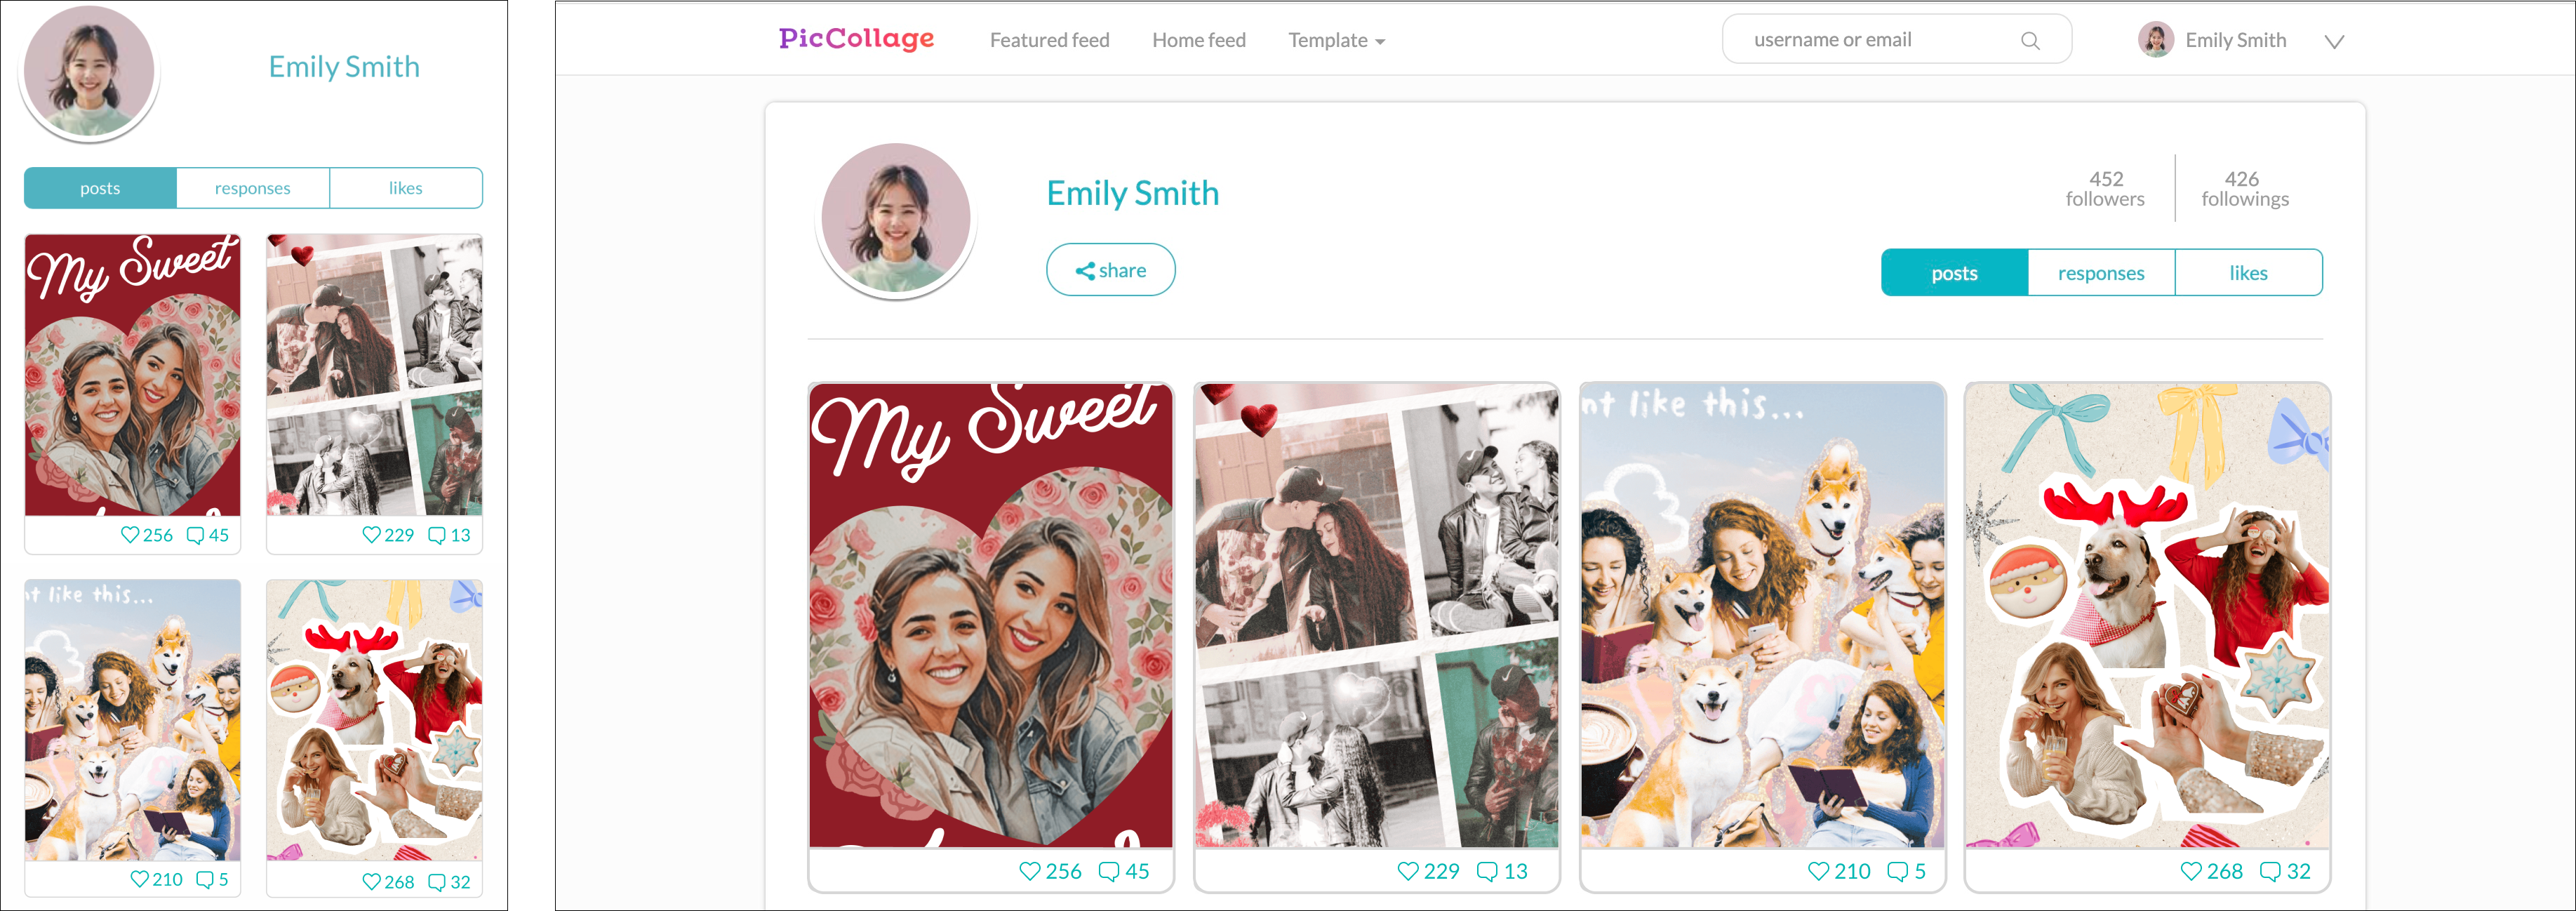Open the My Sweet heart collage in the mobile view
2576x911 pixels.
tap(133, 375)
